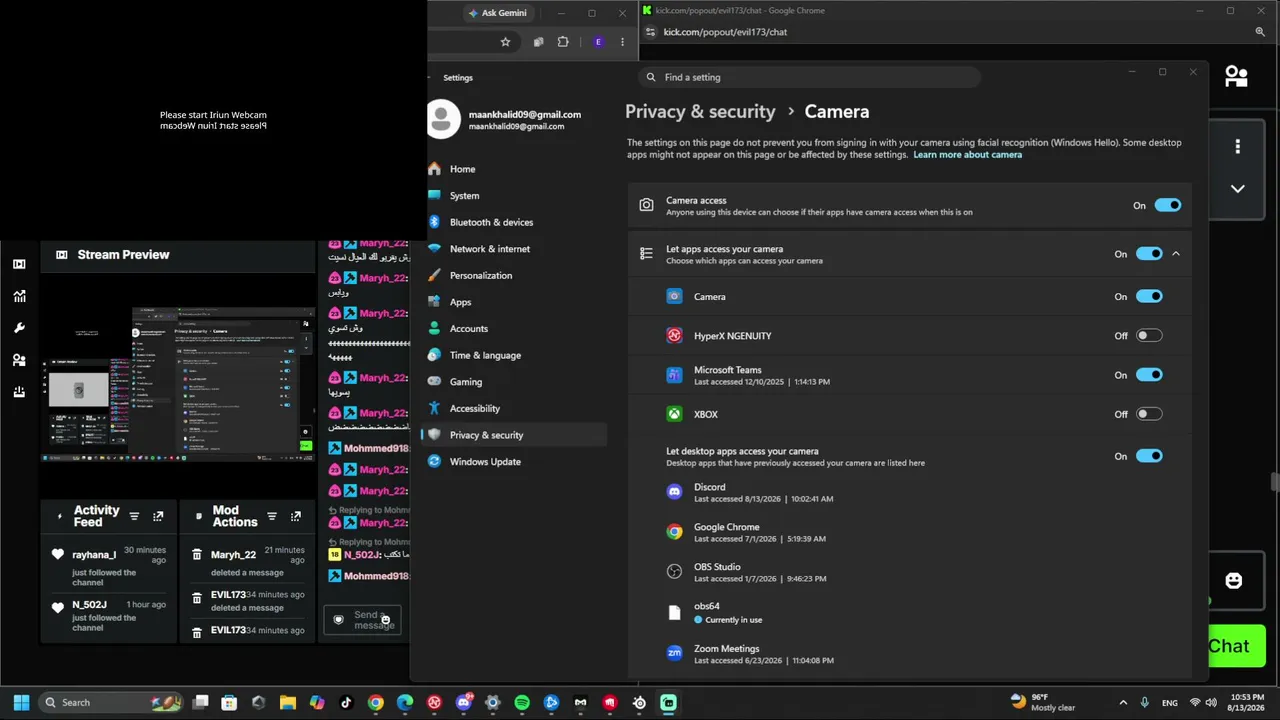Click the OBS Studio app icon
This screenshot has width=1280, height=720.
click(x=675, y=572)
